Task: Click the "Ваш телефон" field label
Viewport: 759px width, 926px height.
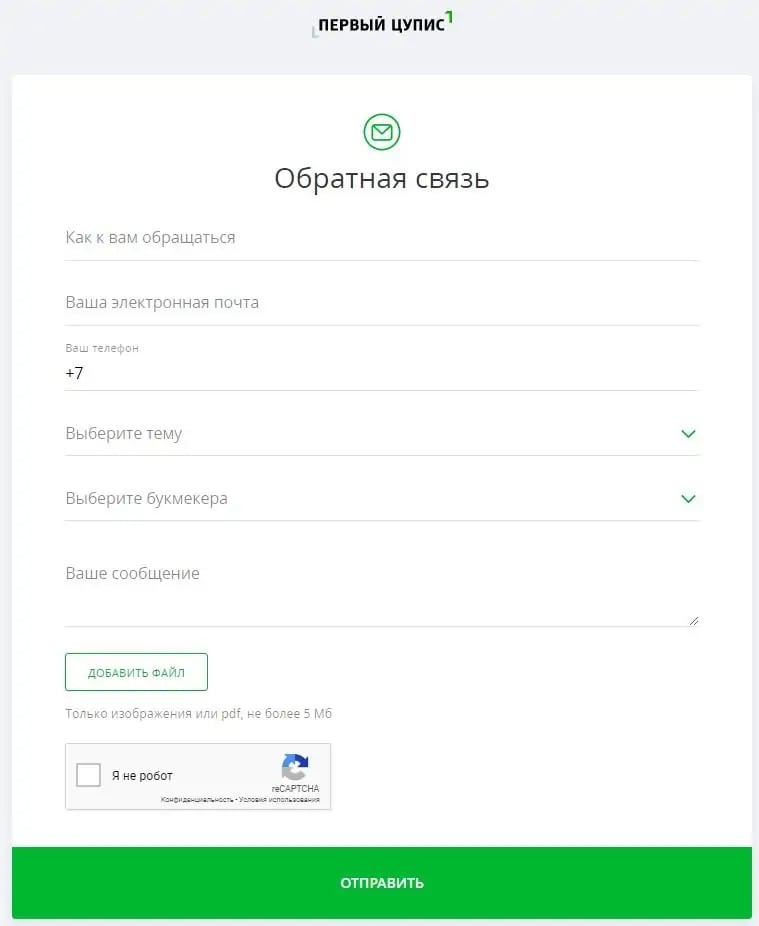Action: (x=102, y=348)
